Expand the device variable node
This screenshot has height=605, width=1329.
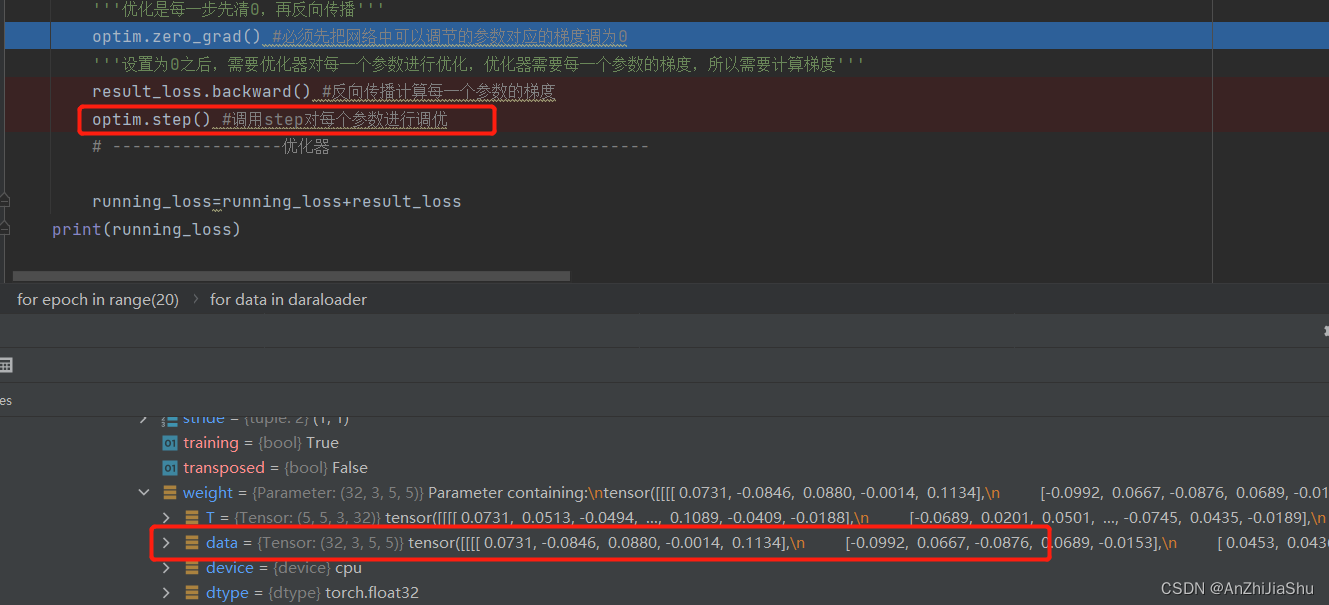[x=167, y=568]
